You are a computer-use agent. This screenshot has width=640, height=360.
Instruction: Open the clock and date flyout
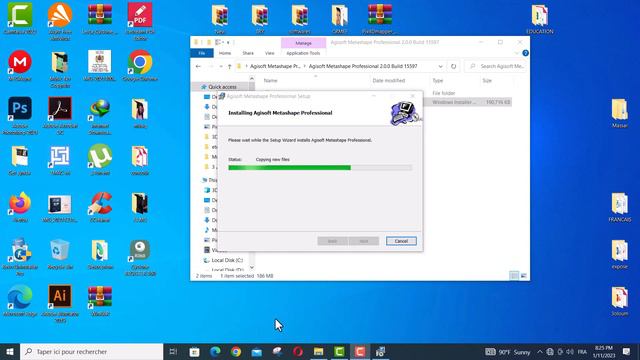604,351
